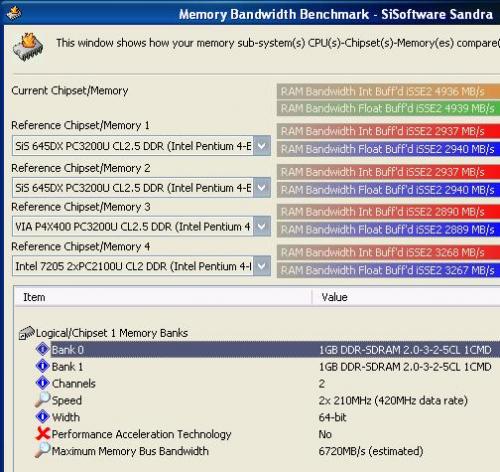This screenshot has width=500, height=472.
Task: Click the blue info icon beside Width
Action: [43, 417]
